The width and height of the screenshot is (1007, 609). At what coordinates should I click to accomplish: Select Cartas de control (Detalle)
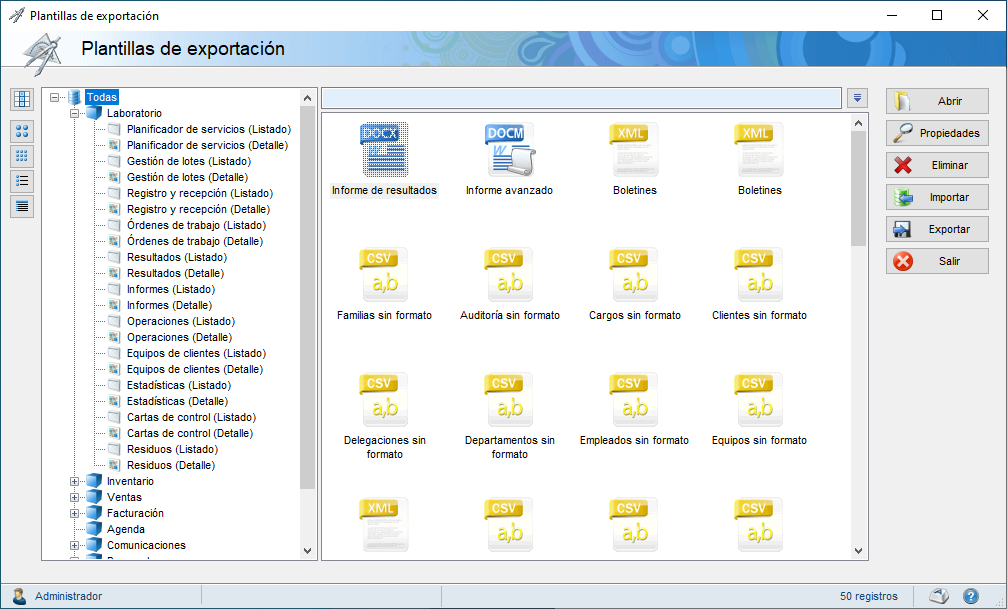coord(190,434)
